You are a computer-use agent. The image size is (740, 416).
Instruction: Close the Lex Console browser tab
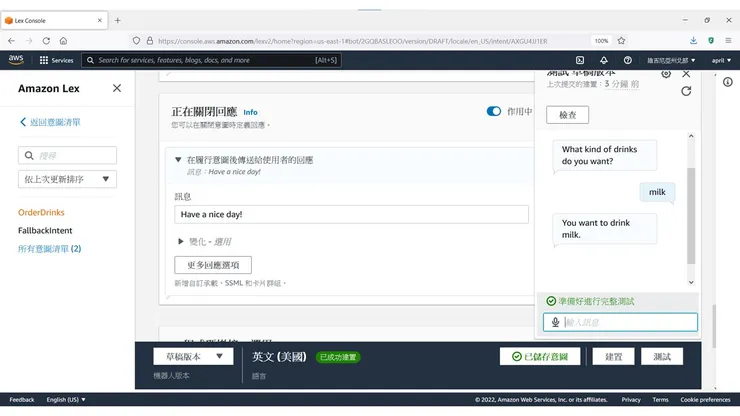(100, 20)
